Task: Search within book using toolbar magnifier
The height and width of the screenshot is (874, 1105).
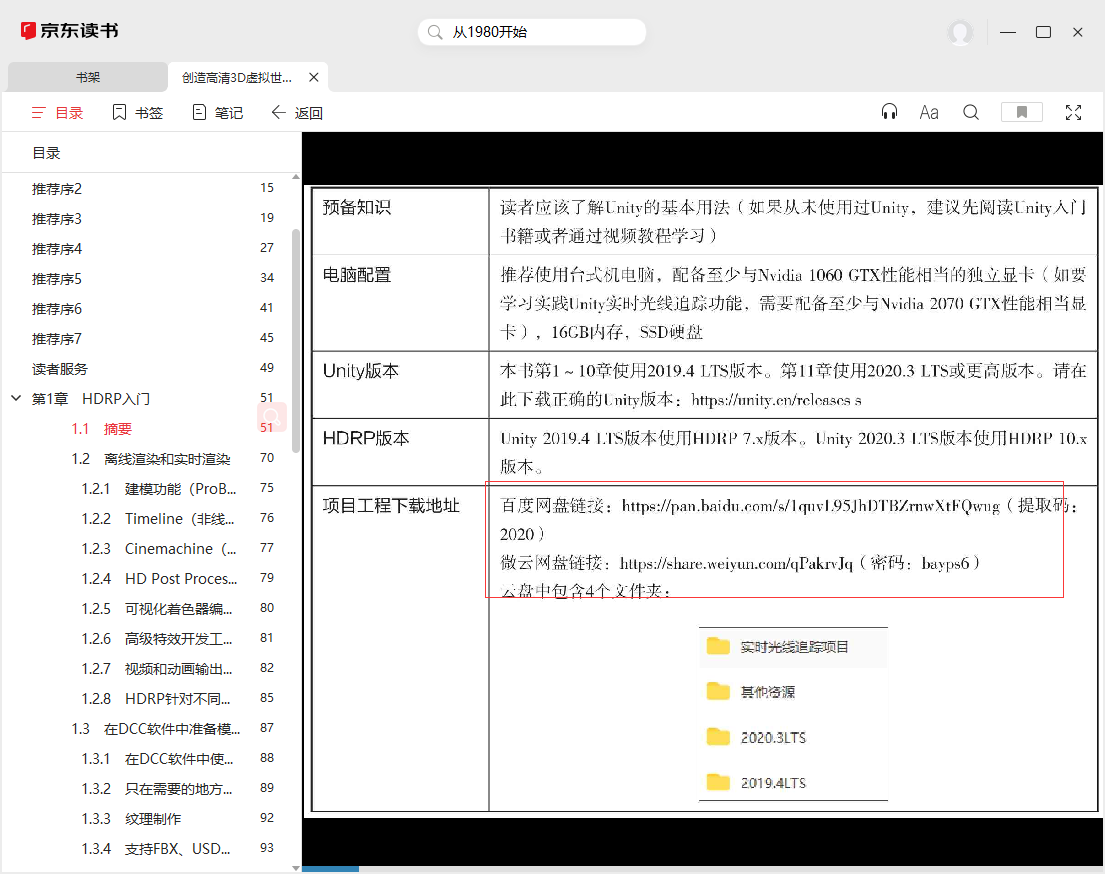Action: (971, 112)
